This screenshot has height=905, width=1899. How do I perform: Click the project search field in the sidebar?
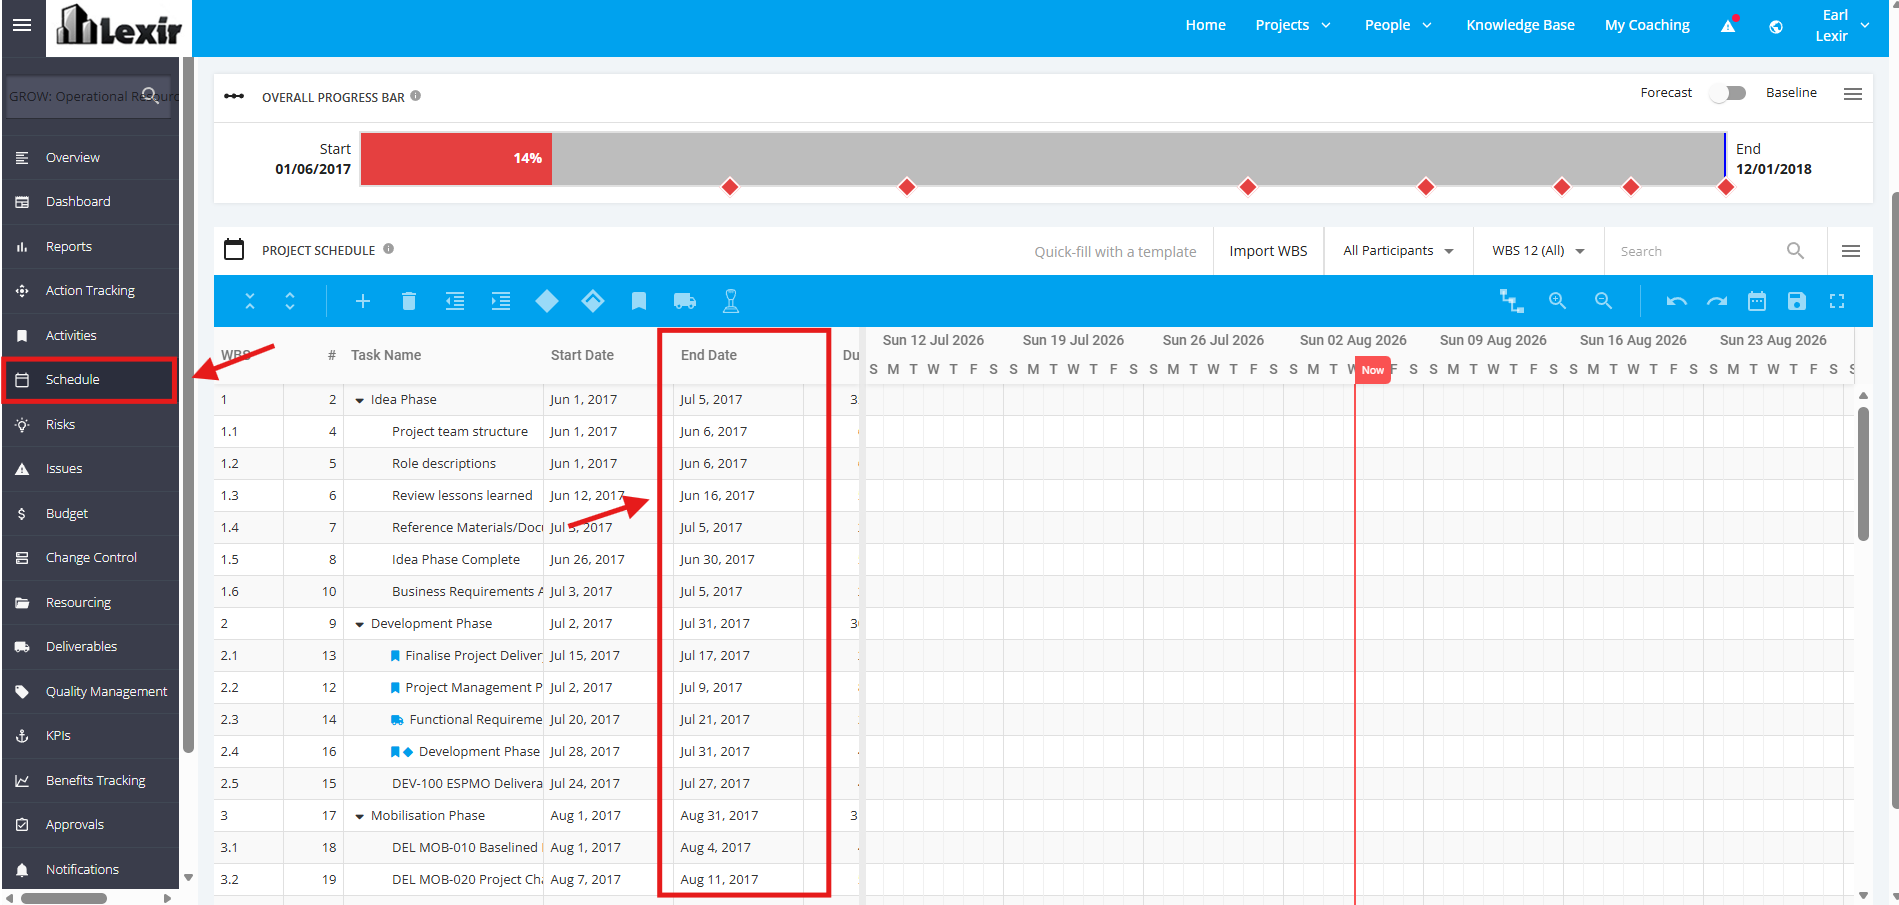click(x=87, y=96)
